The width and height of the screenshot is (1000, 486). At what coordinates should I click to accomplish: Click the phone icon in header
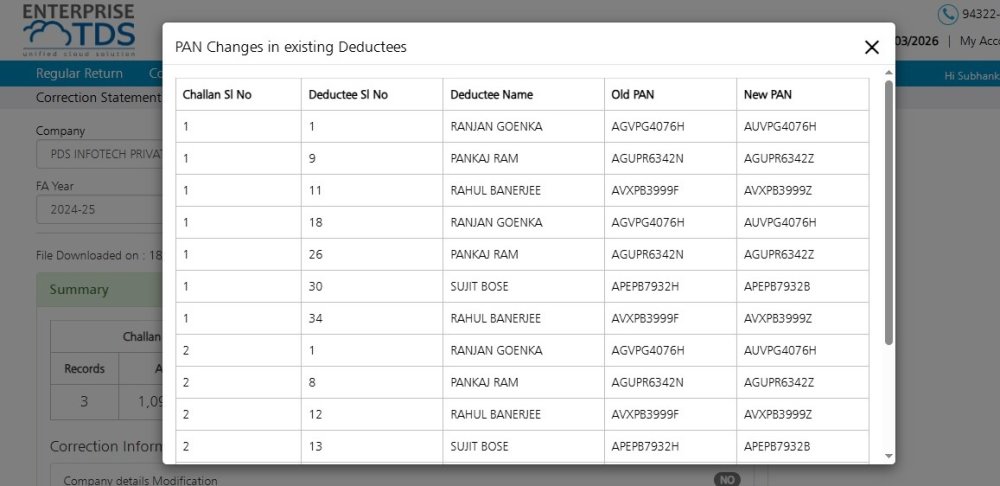click(x=946, y=14)
